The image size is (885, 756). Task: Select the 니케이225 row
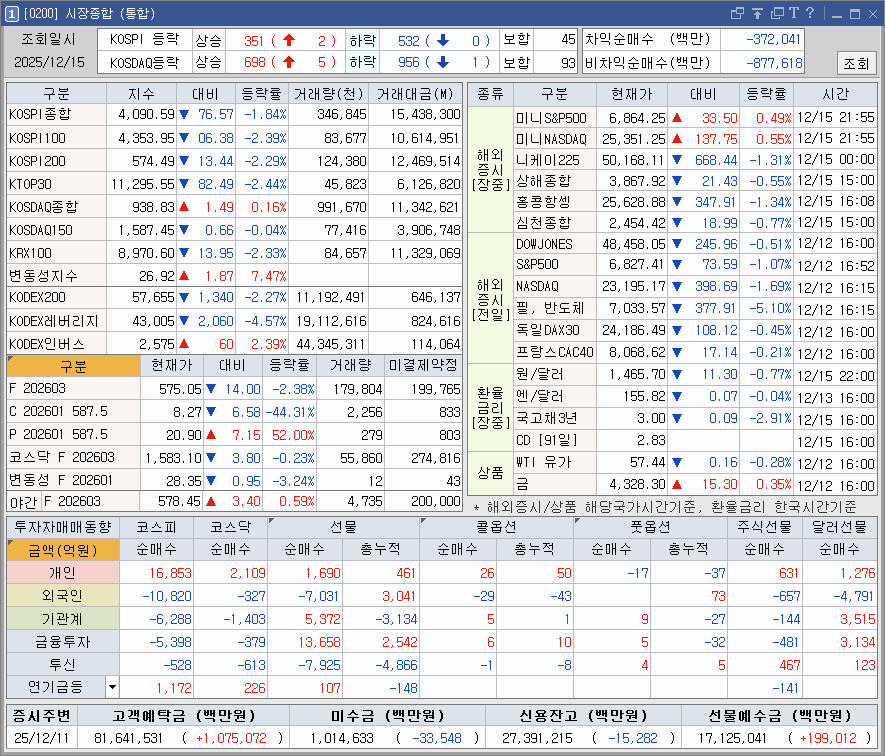(695, 160)
